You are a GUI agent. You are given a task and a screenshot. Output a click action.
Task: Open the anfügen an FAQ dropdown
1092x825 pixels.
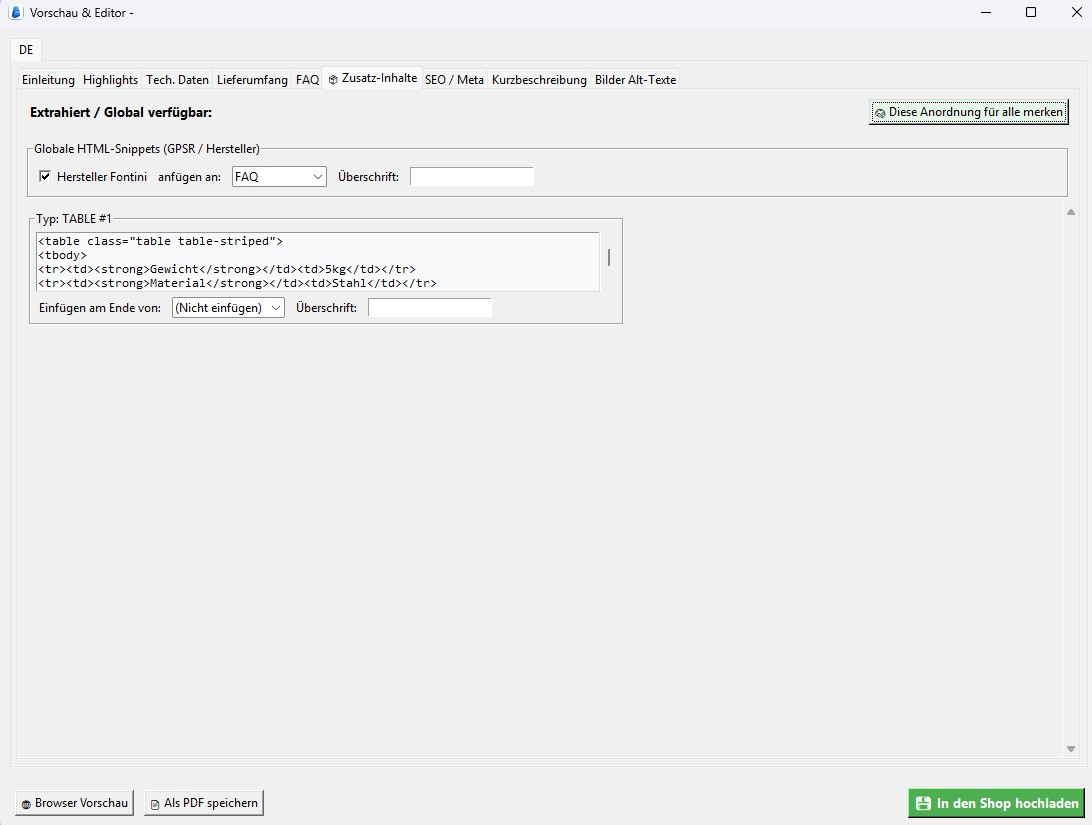[278, 176]
